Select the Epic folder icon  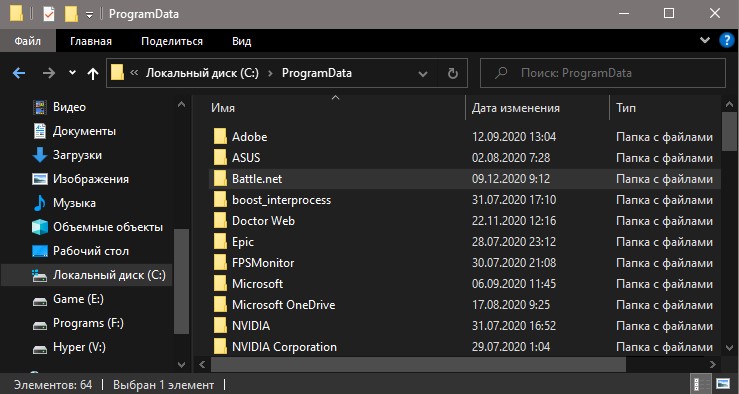220,242
